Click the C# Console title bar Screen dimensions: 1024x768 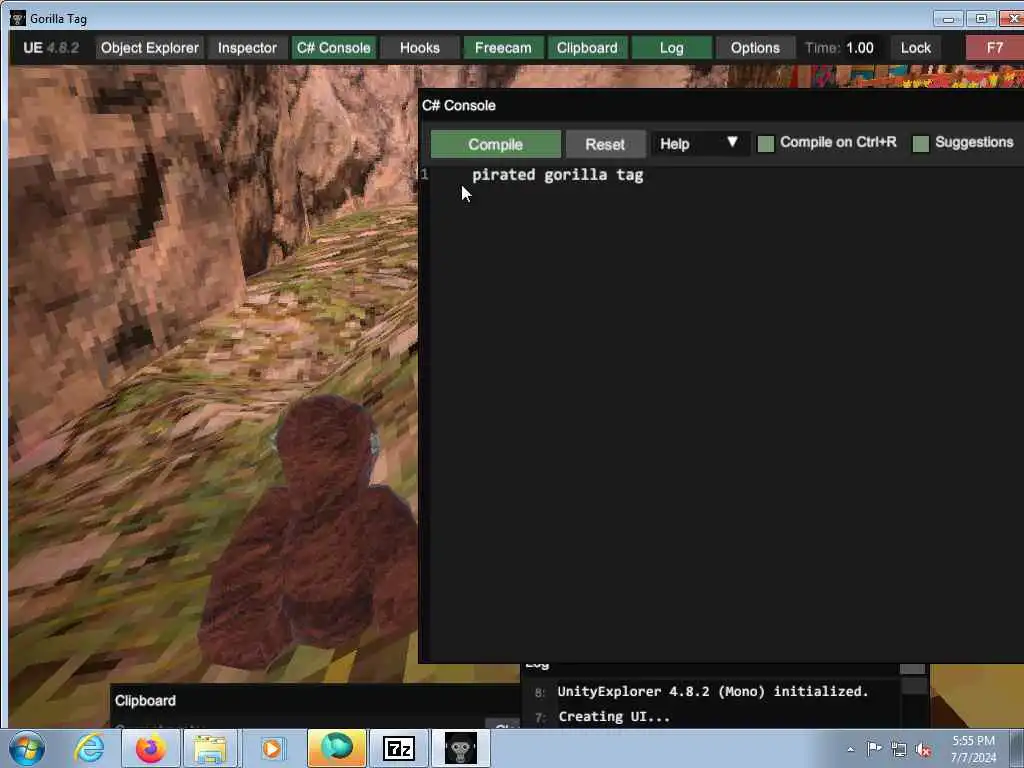tap(721, 105)
